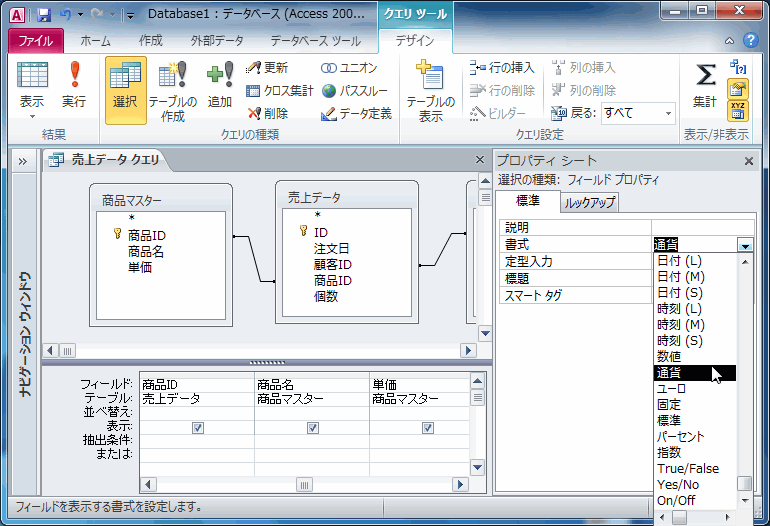Image resolution: width=770 pixels, height=526 pixels.
Task: Click the 顧客ID field in 売上データ table
Action: (332, 265)
